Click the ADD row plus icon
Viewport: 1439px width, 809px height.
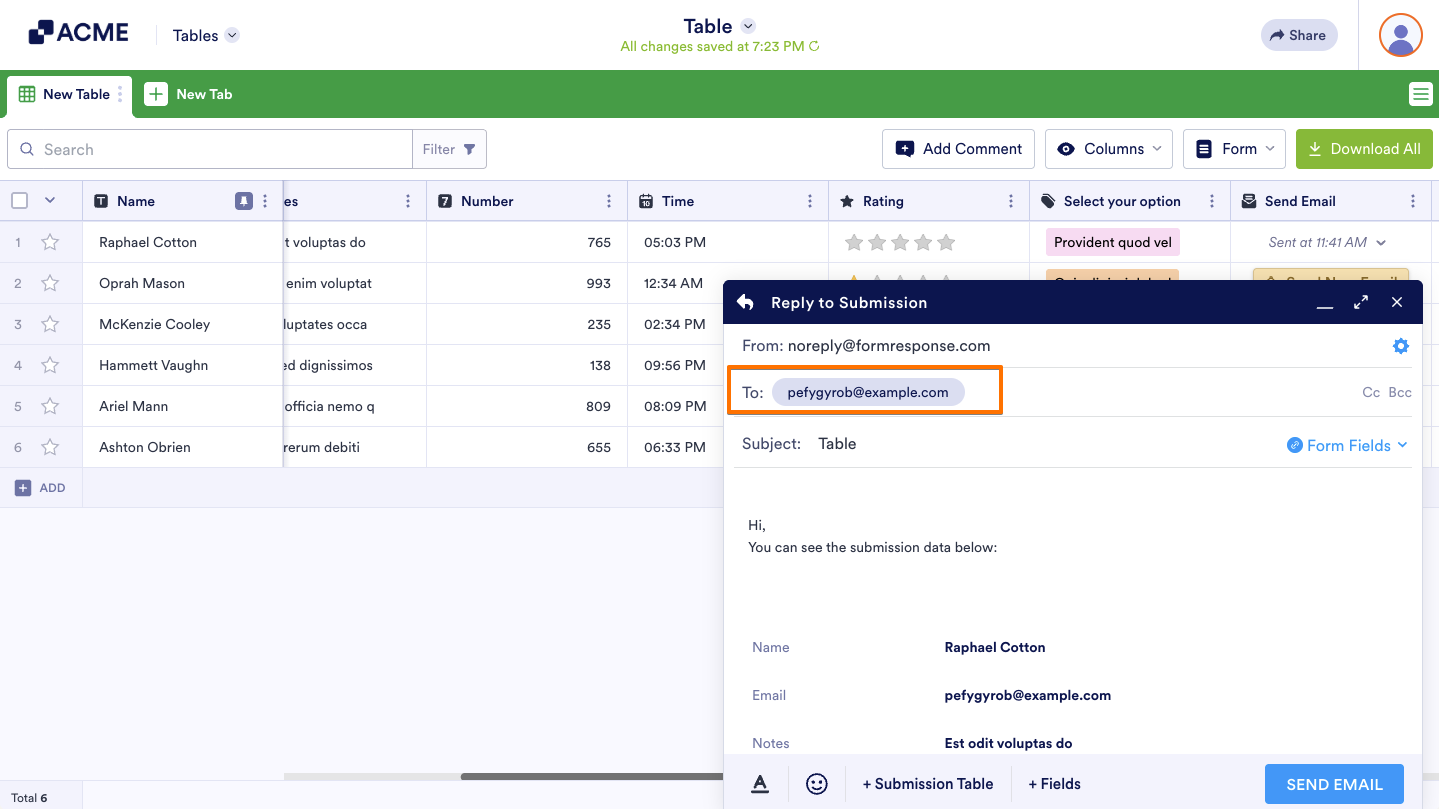coord(23,488)
